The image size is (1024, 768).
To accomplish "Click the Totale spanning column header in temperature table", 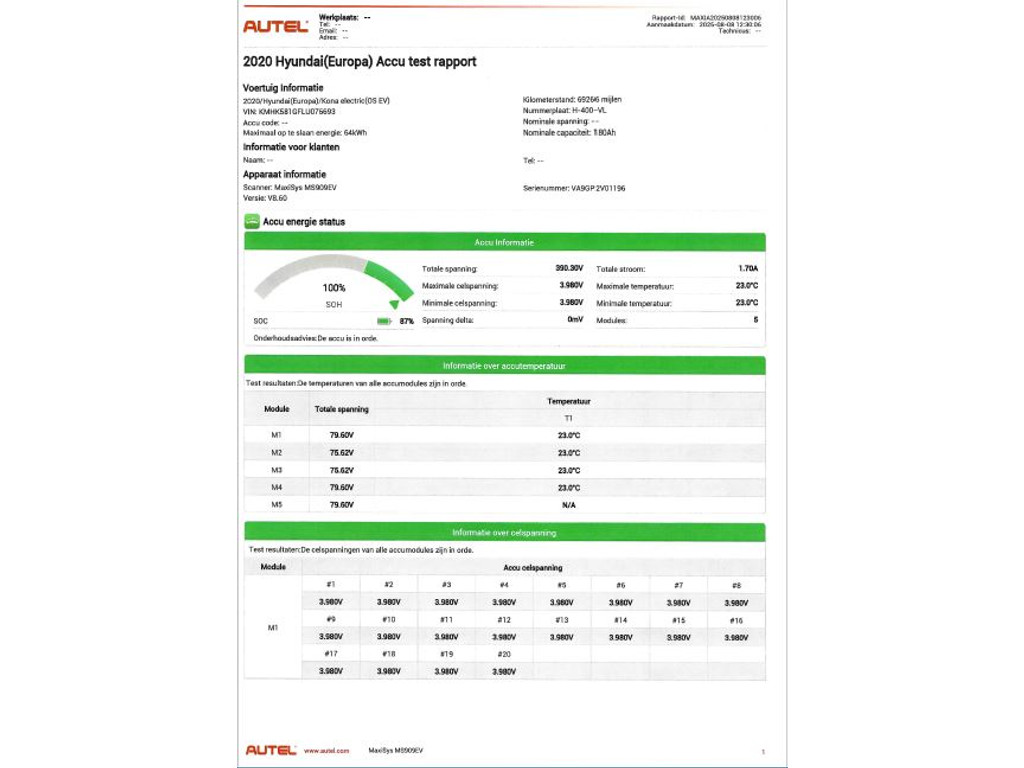I will pyautogui.click(x=342, y=409).
